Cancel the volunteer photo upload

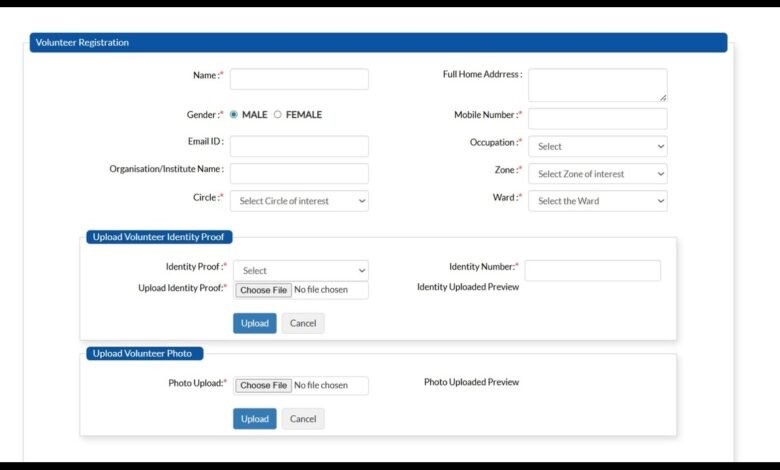pyautogui.click(x=303, y=419)
